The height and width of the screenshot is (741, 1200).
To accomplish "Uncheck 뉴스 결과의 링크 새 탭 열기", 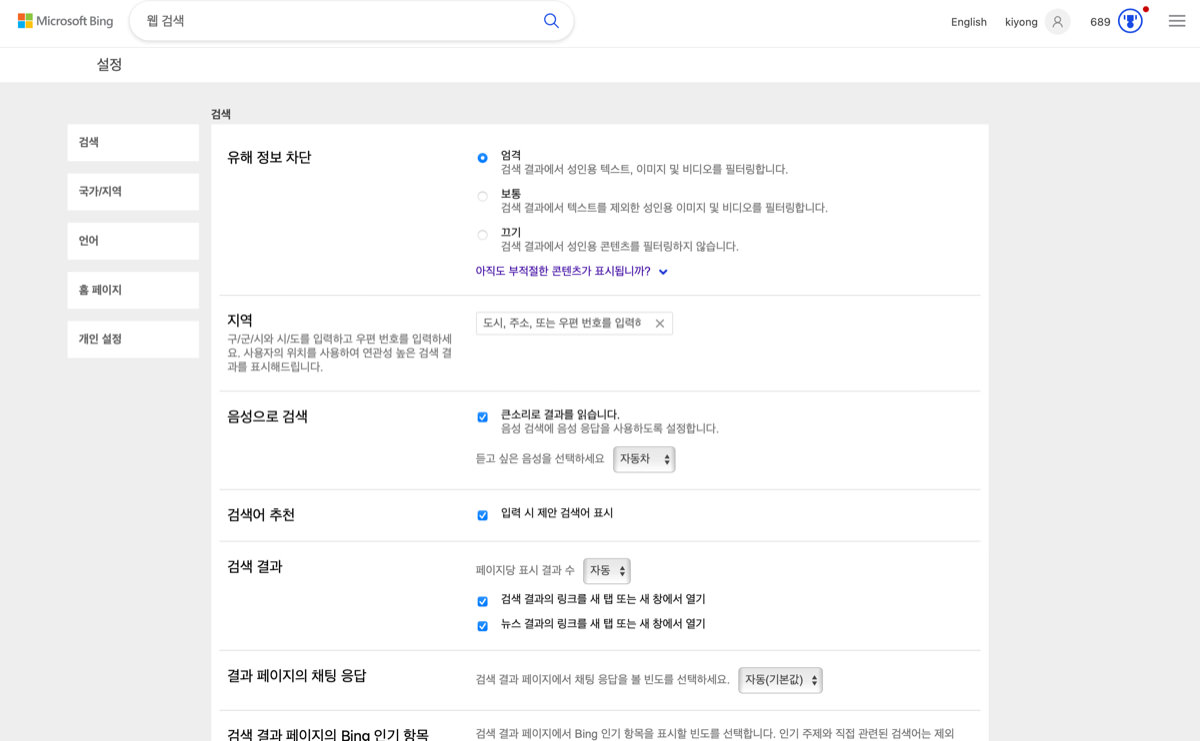I will coord(482,626).
